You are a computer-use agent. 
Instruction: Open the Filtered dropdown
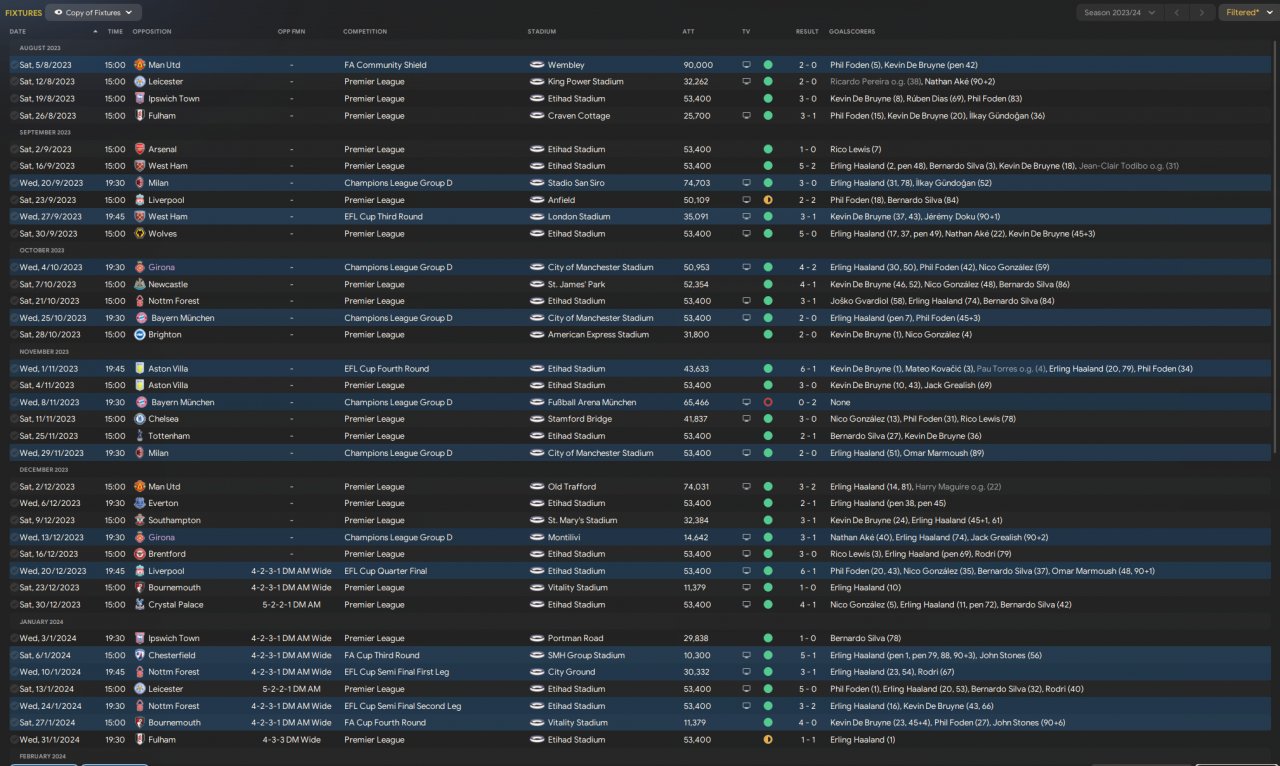pos(1247,13)
